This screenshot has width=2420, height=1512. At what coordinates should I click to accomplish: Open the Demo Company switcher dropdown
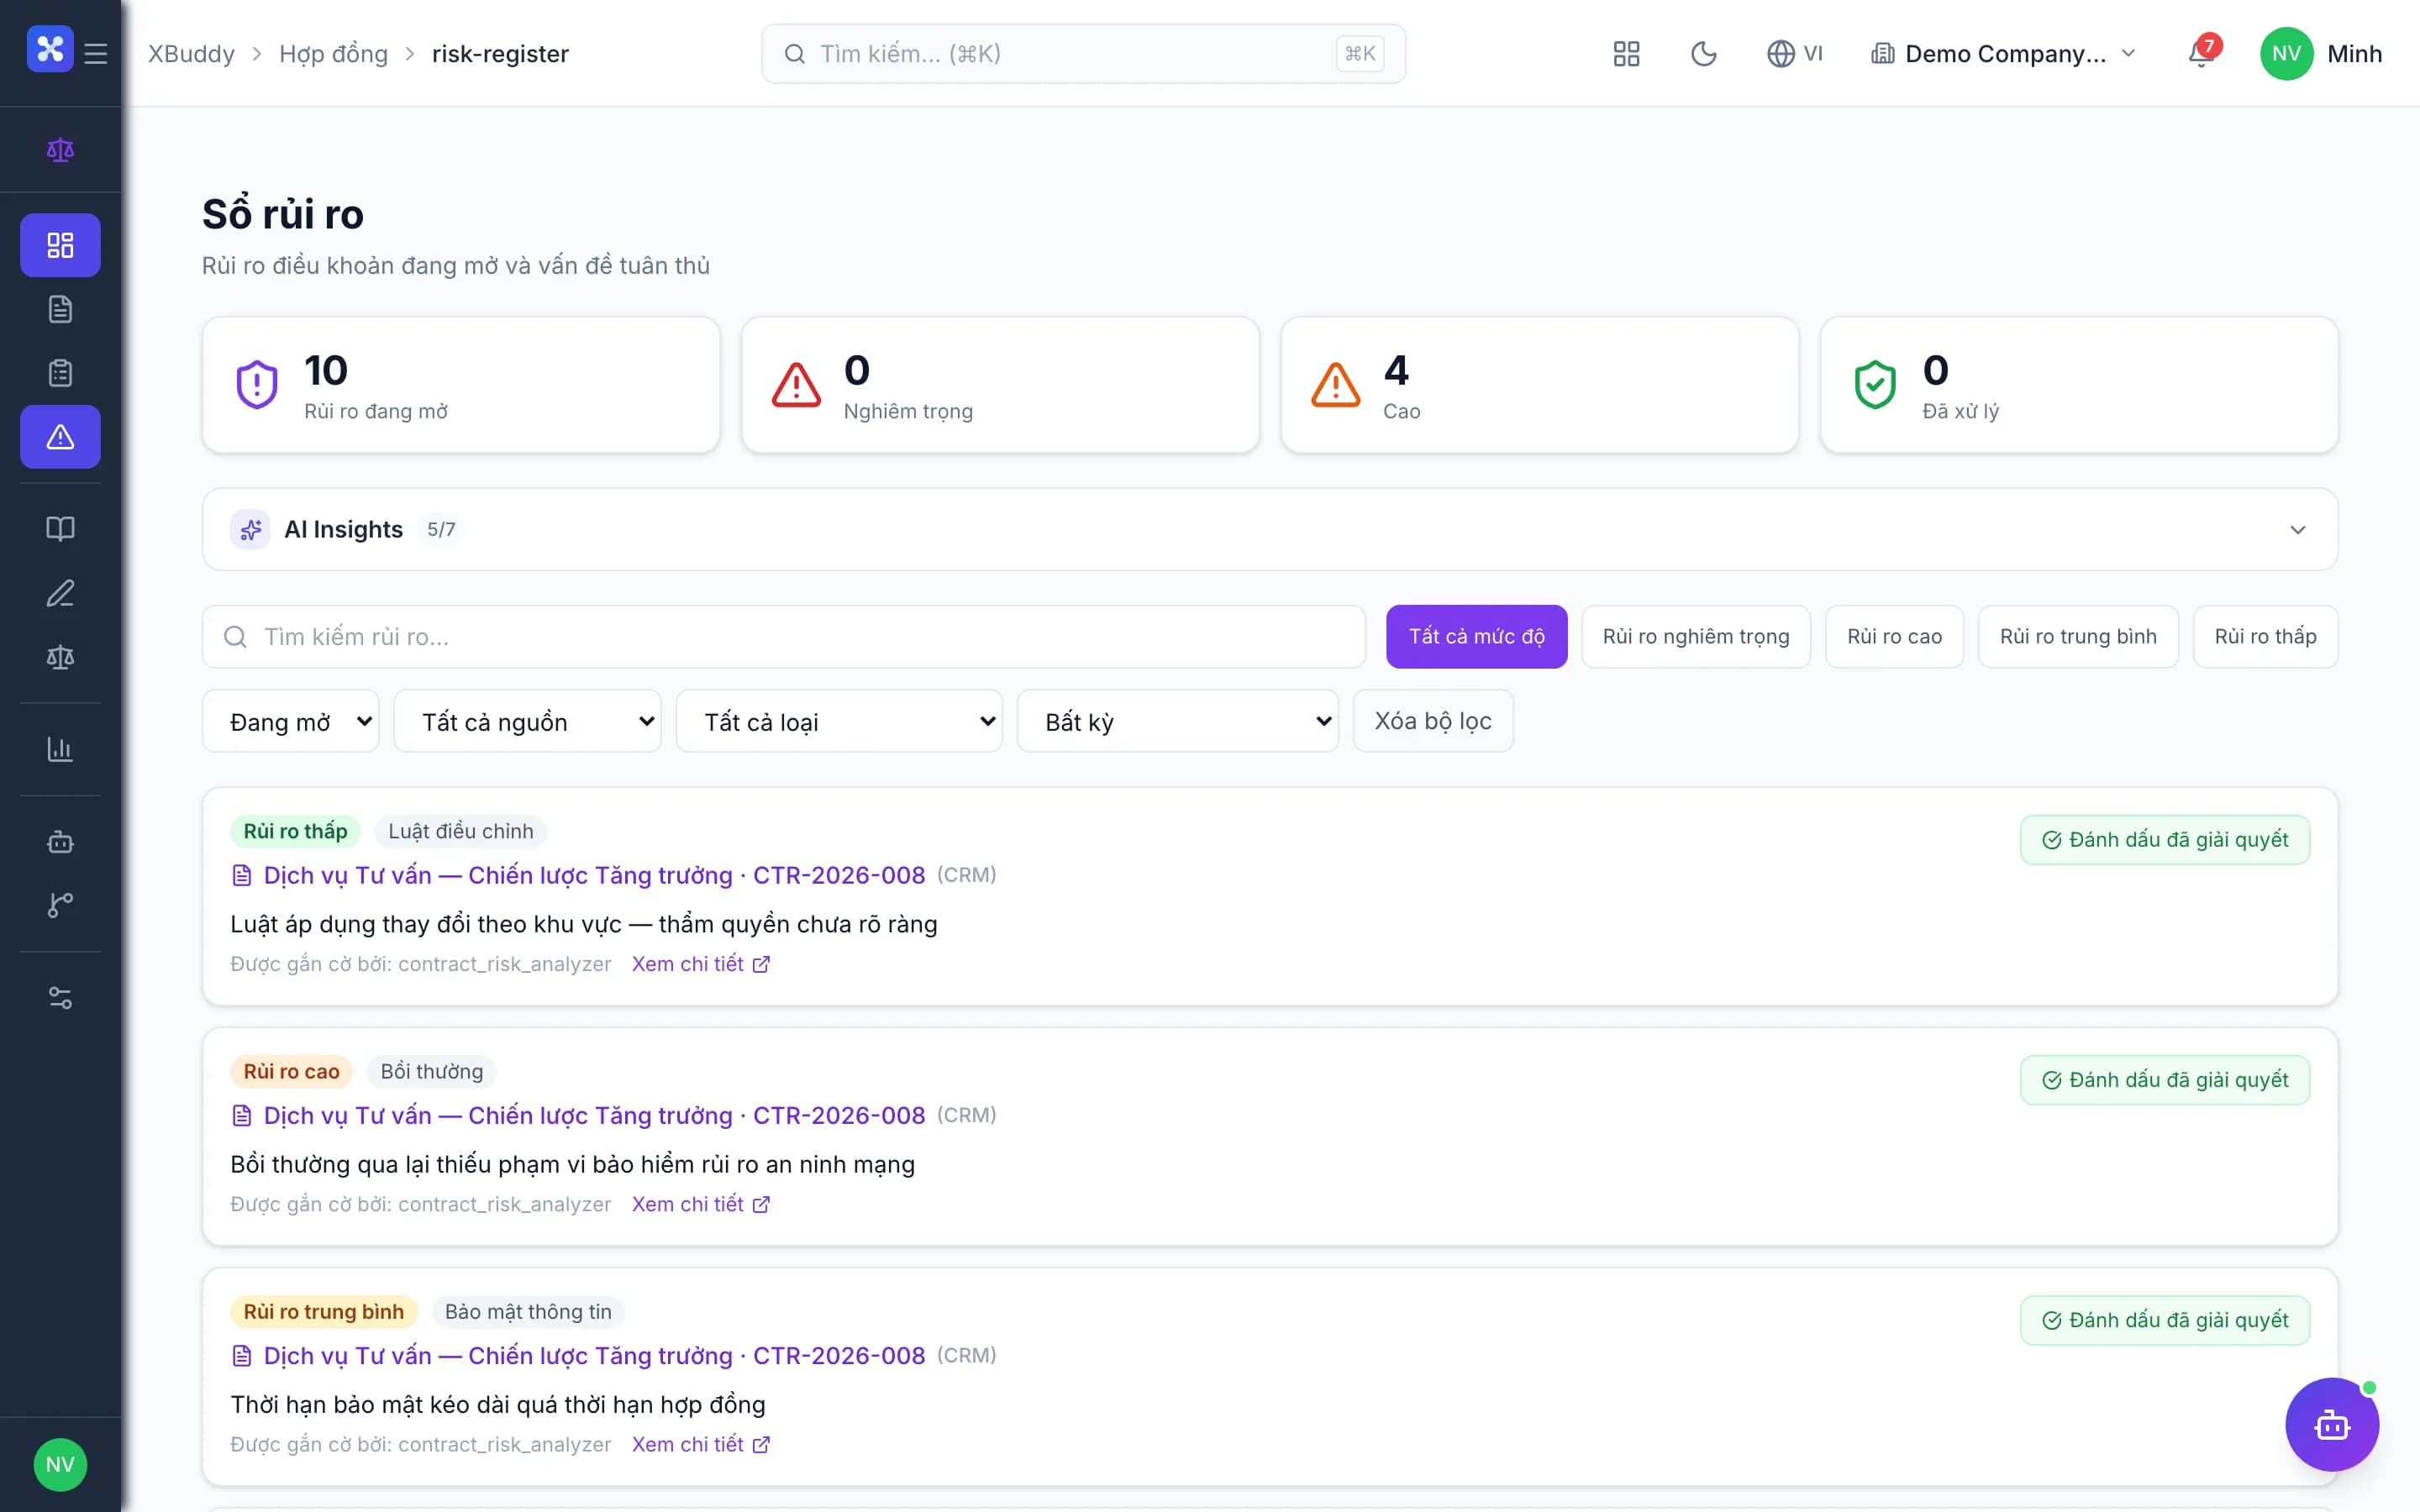click(2004, 54)
